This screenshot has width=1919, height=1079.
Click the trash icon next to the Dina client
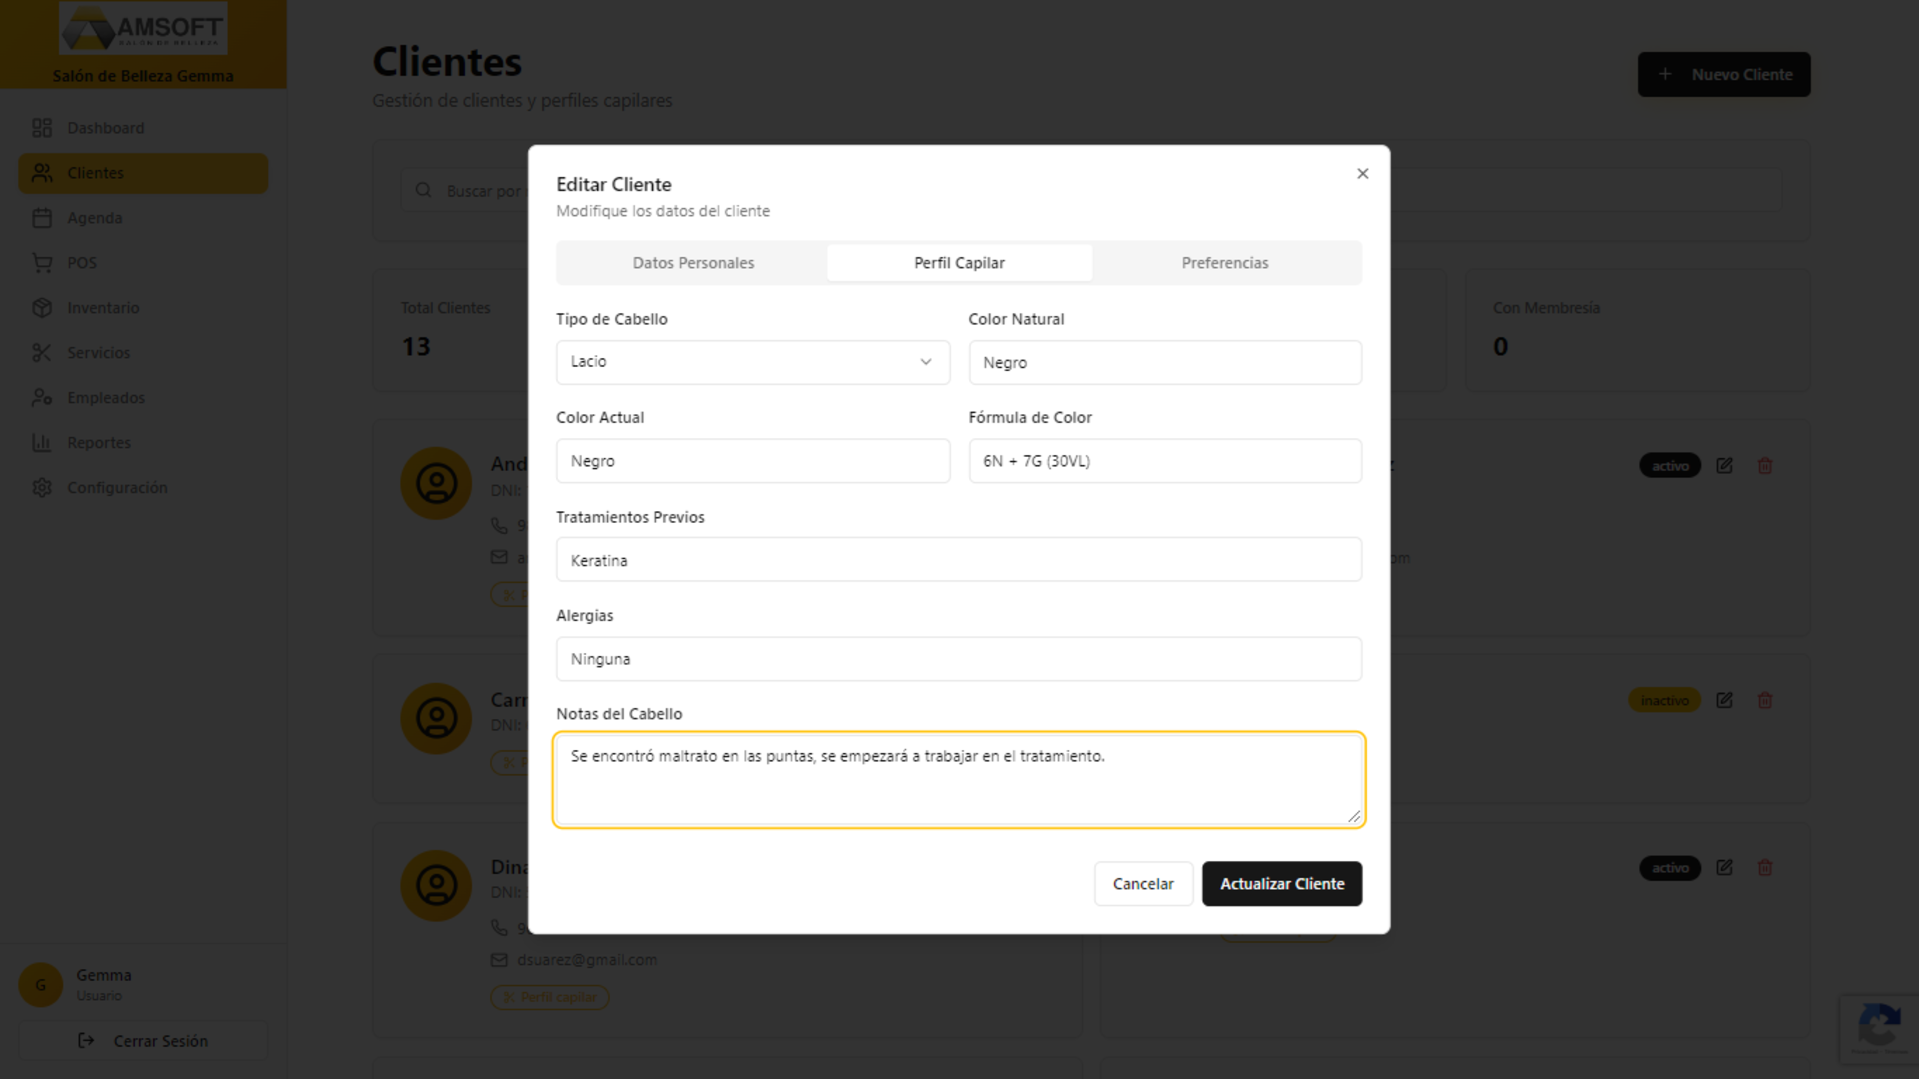[1764, 868]
